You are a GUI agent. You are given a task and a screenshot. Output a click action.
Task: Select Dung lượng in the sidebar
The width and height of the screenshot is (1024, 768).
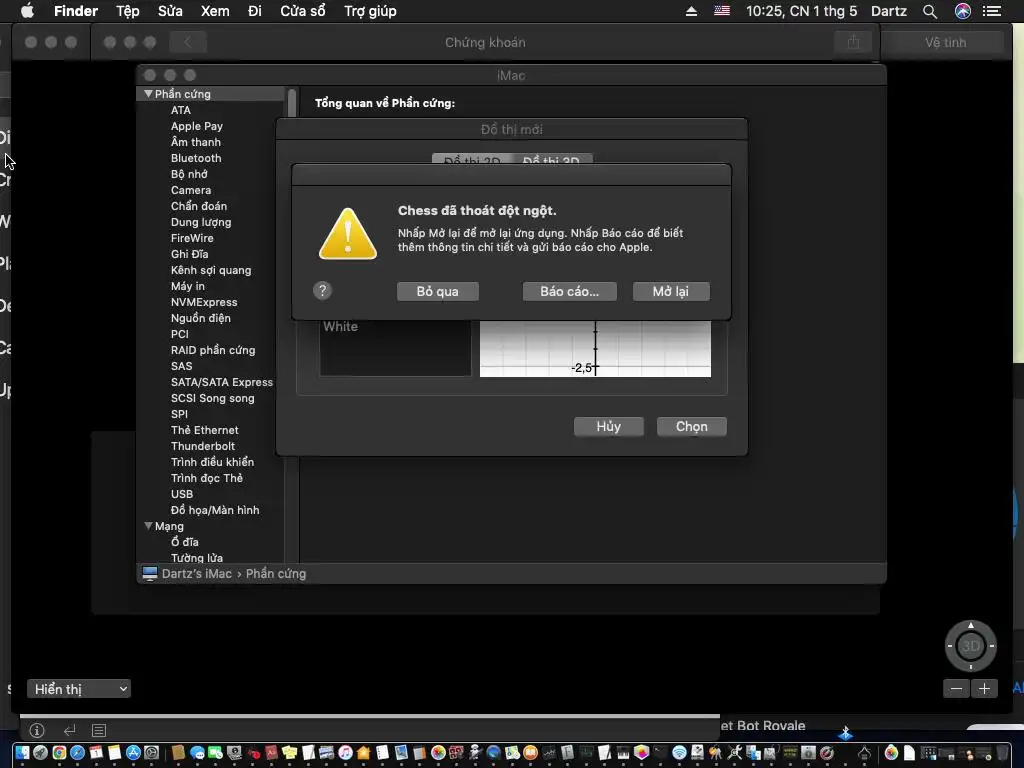coord(201,222)
